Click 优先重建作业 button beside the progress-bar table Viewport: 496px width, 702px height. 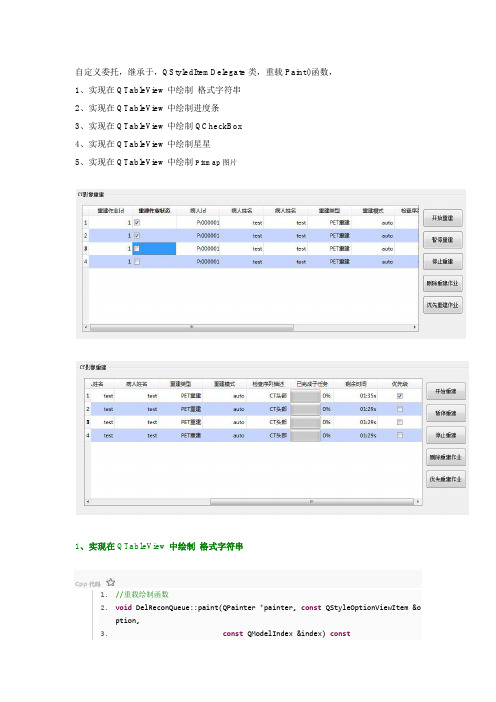pos(446,479)
